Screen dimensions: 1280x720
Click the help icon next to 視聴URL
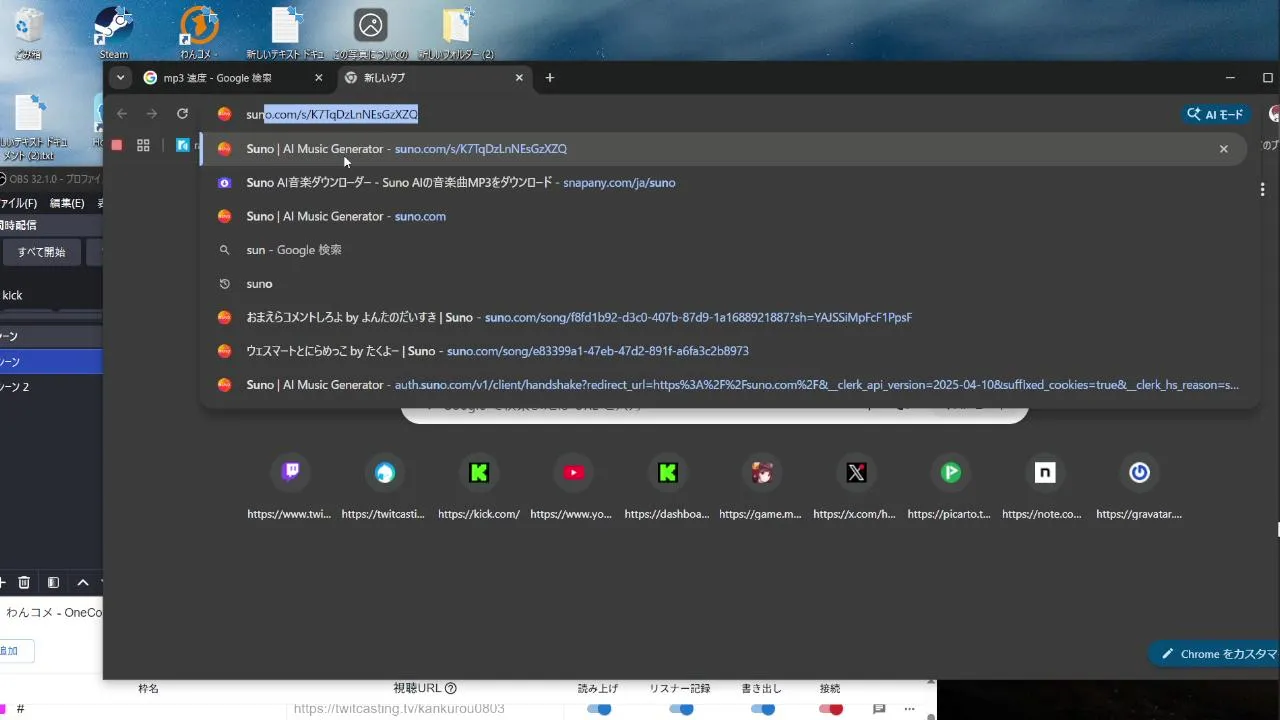(x=451, y=688)
